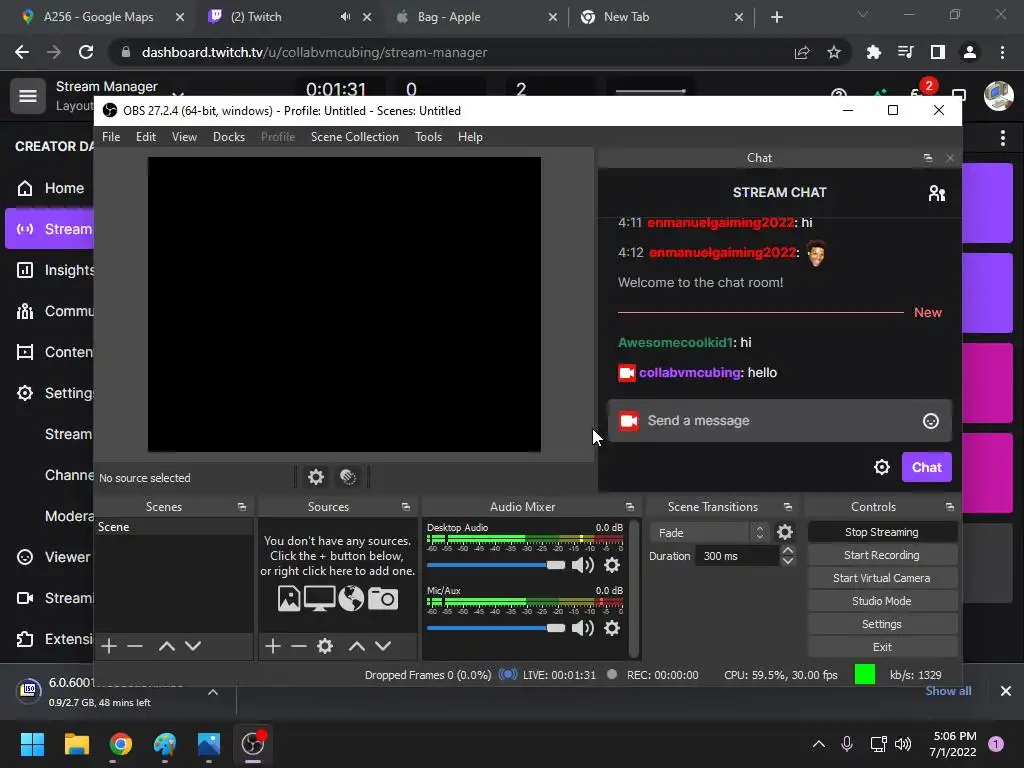The width and height of the screenshot is (1024, 768).
Task: Click Exit button in Controls
Action: pos(882,647)
